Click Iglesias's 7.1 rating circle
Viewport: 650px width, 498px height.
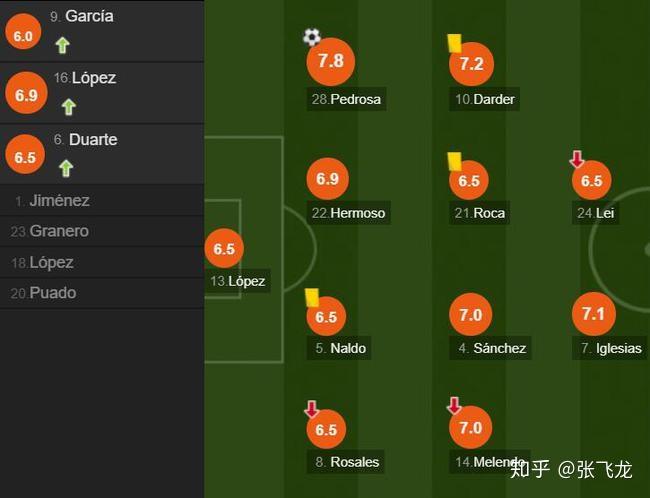(594, 314)
